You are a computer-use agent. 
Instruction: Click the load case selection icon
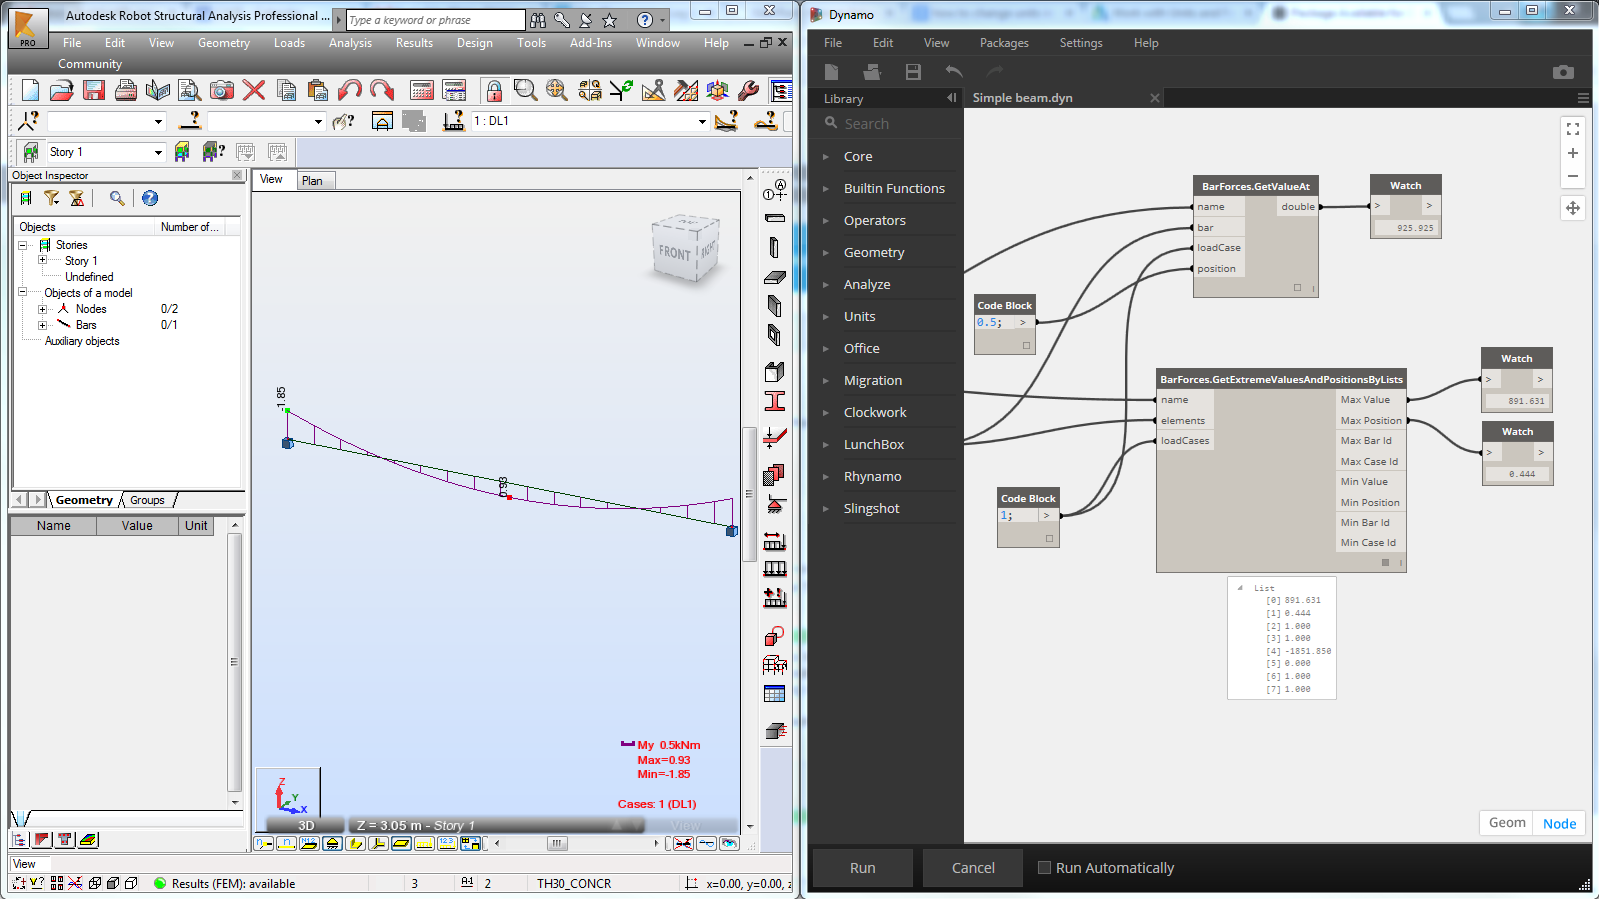coord(453,121)
